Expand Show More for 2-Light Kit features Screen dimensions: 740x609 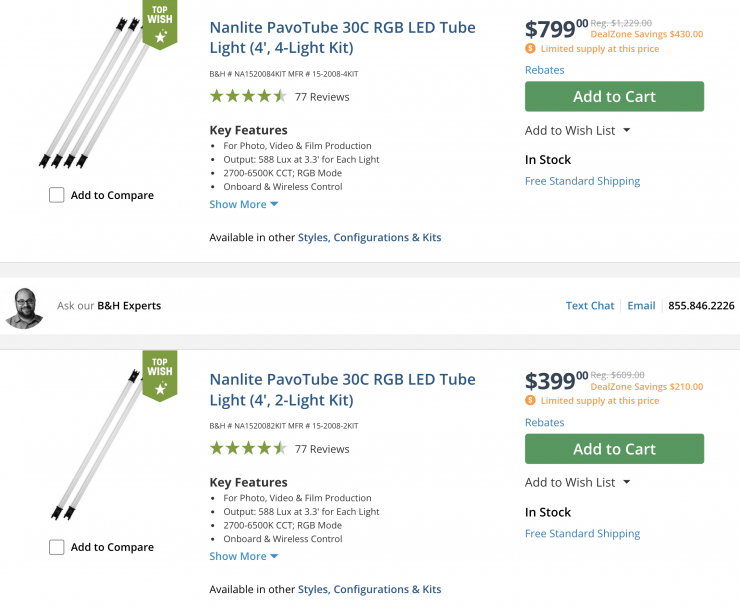click(x=243, y=556)
